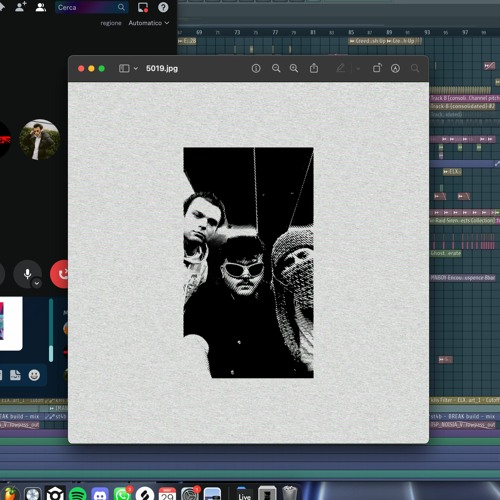Mute the microphone in Discord call
Viewport: 500px width, 500px height.
pyautogui.click(x=27, y=274)
